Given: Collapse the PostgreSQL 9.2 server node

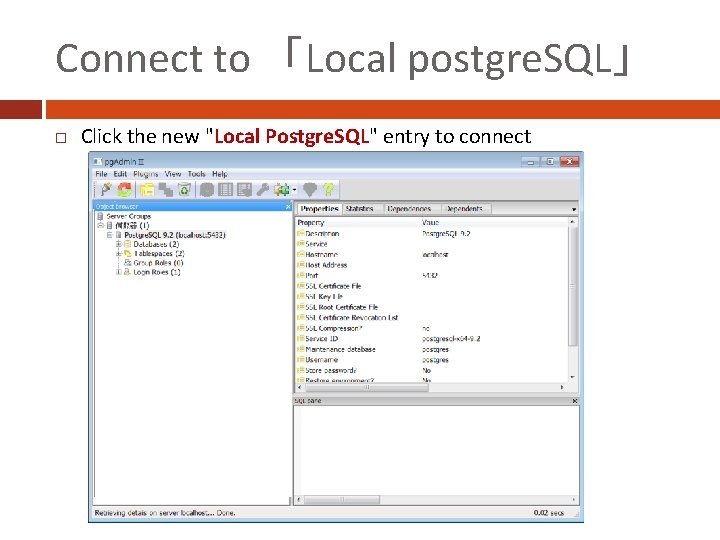Looking at the screenshot, I should click(109, 235).
